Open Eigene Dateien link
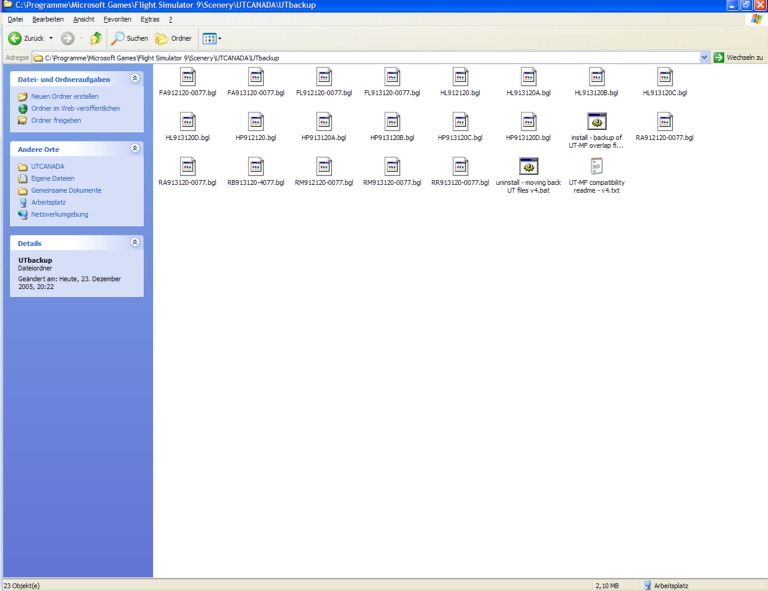This screenshot has width=768, height=591. [53, 178]
